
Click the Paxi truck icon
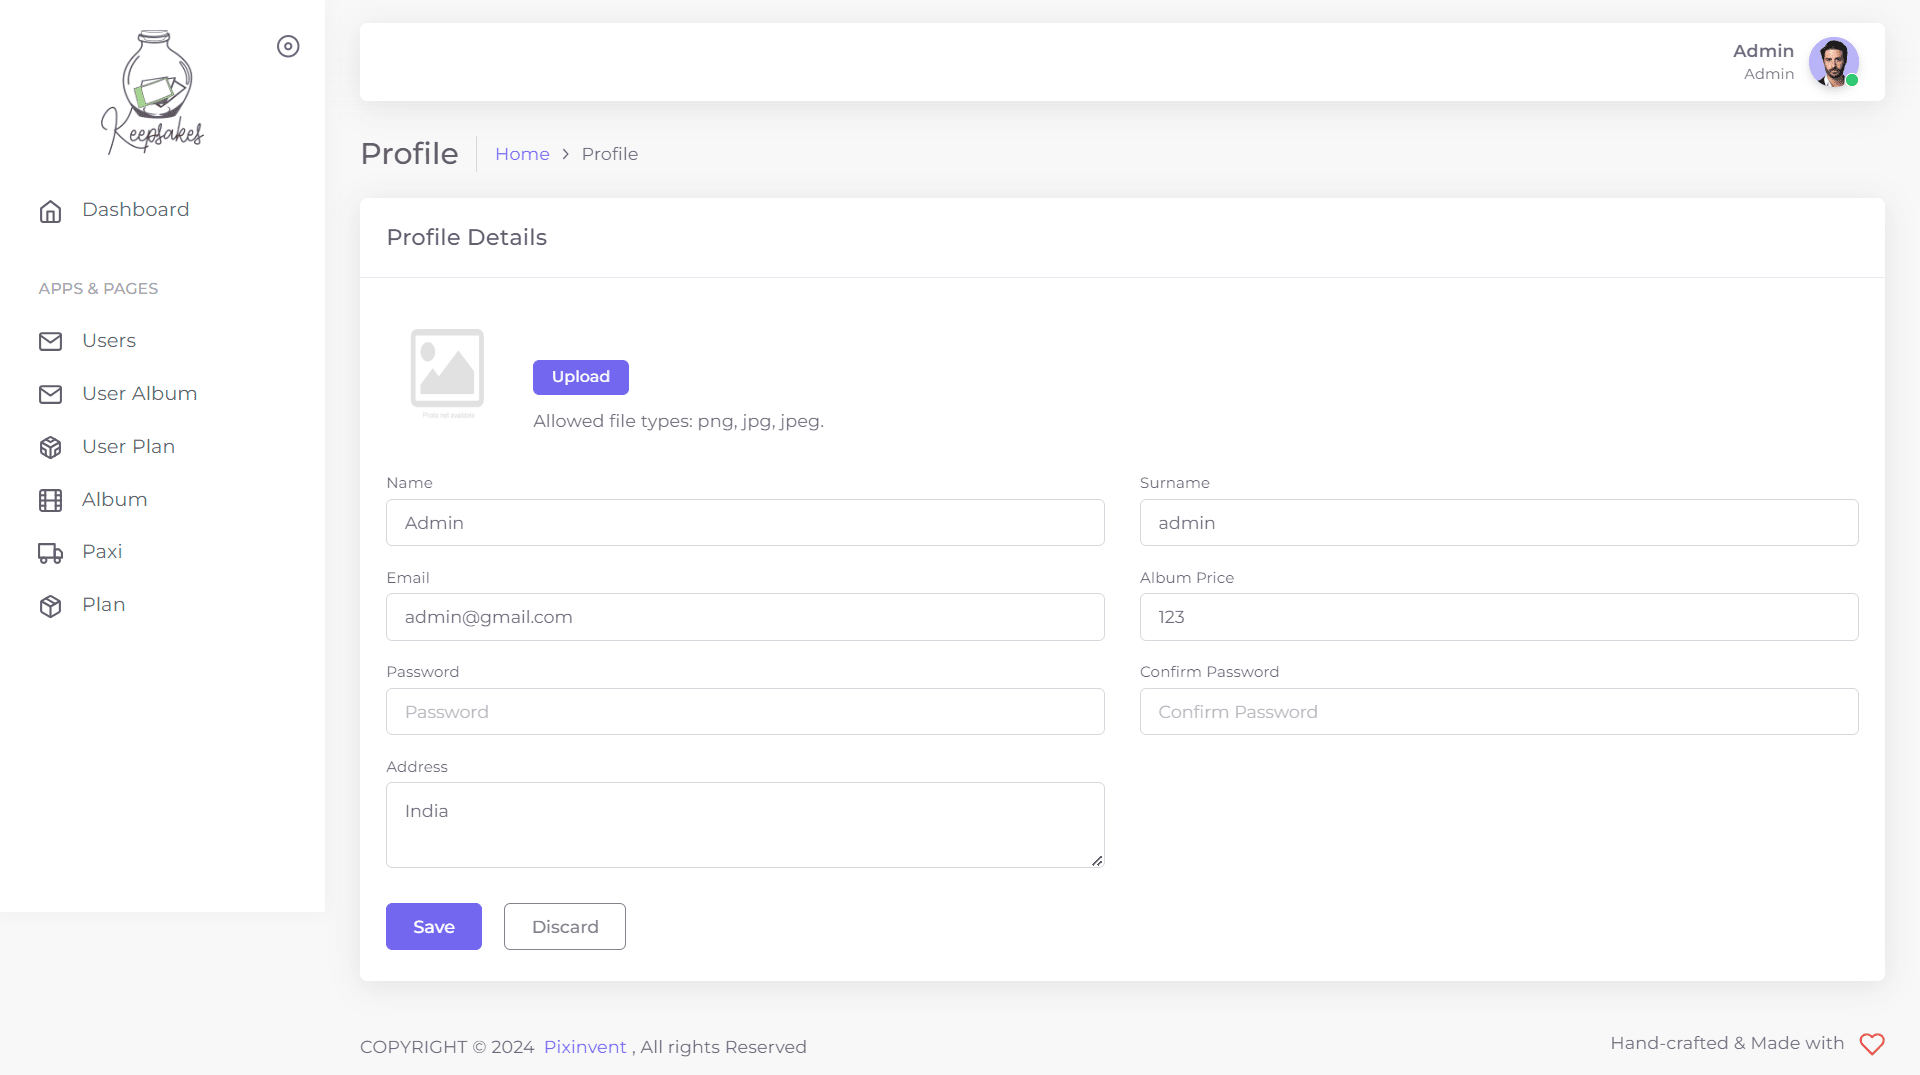50,553
